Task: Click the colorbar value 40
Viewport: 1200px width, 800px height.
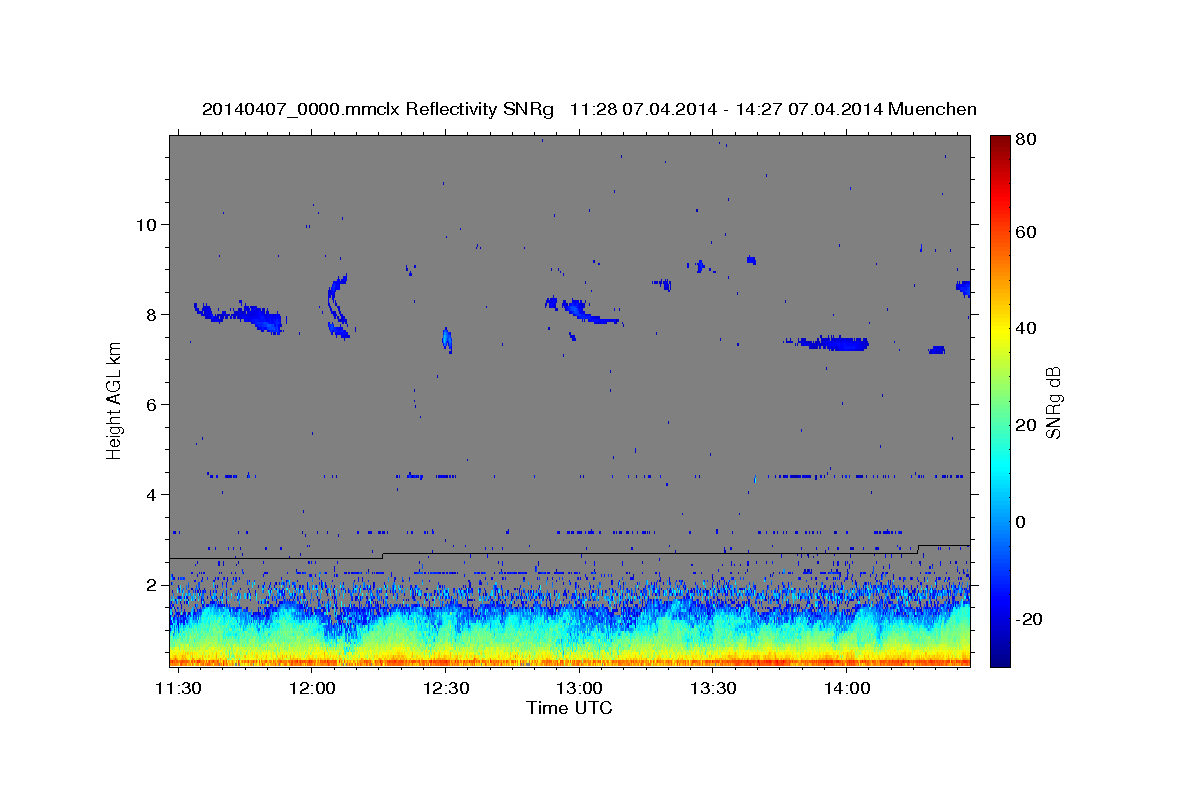Action: click(1028, 328)
